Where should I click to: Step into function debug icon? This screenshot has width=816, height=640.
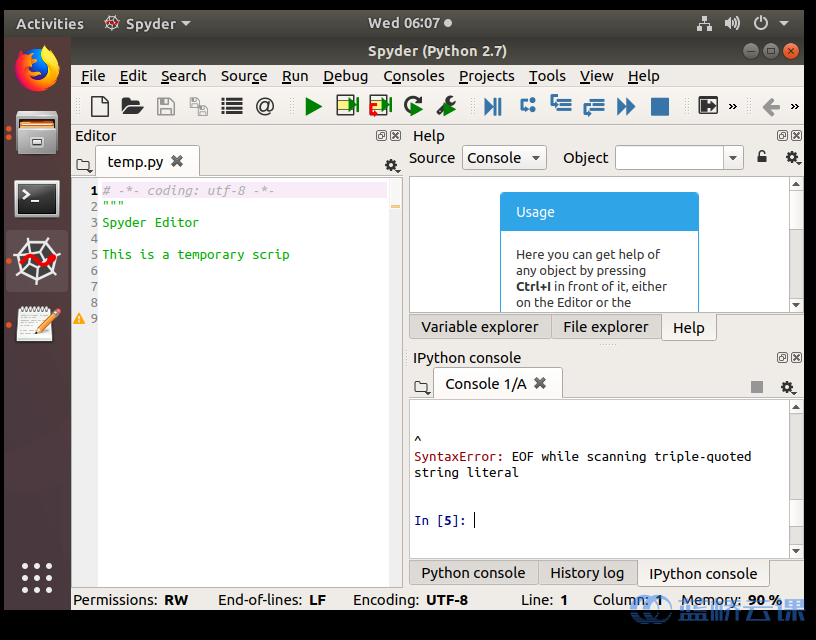click(561, 105)
